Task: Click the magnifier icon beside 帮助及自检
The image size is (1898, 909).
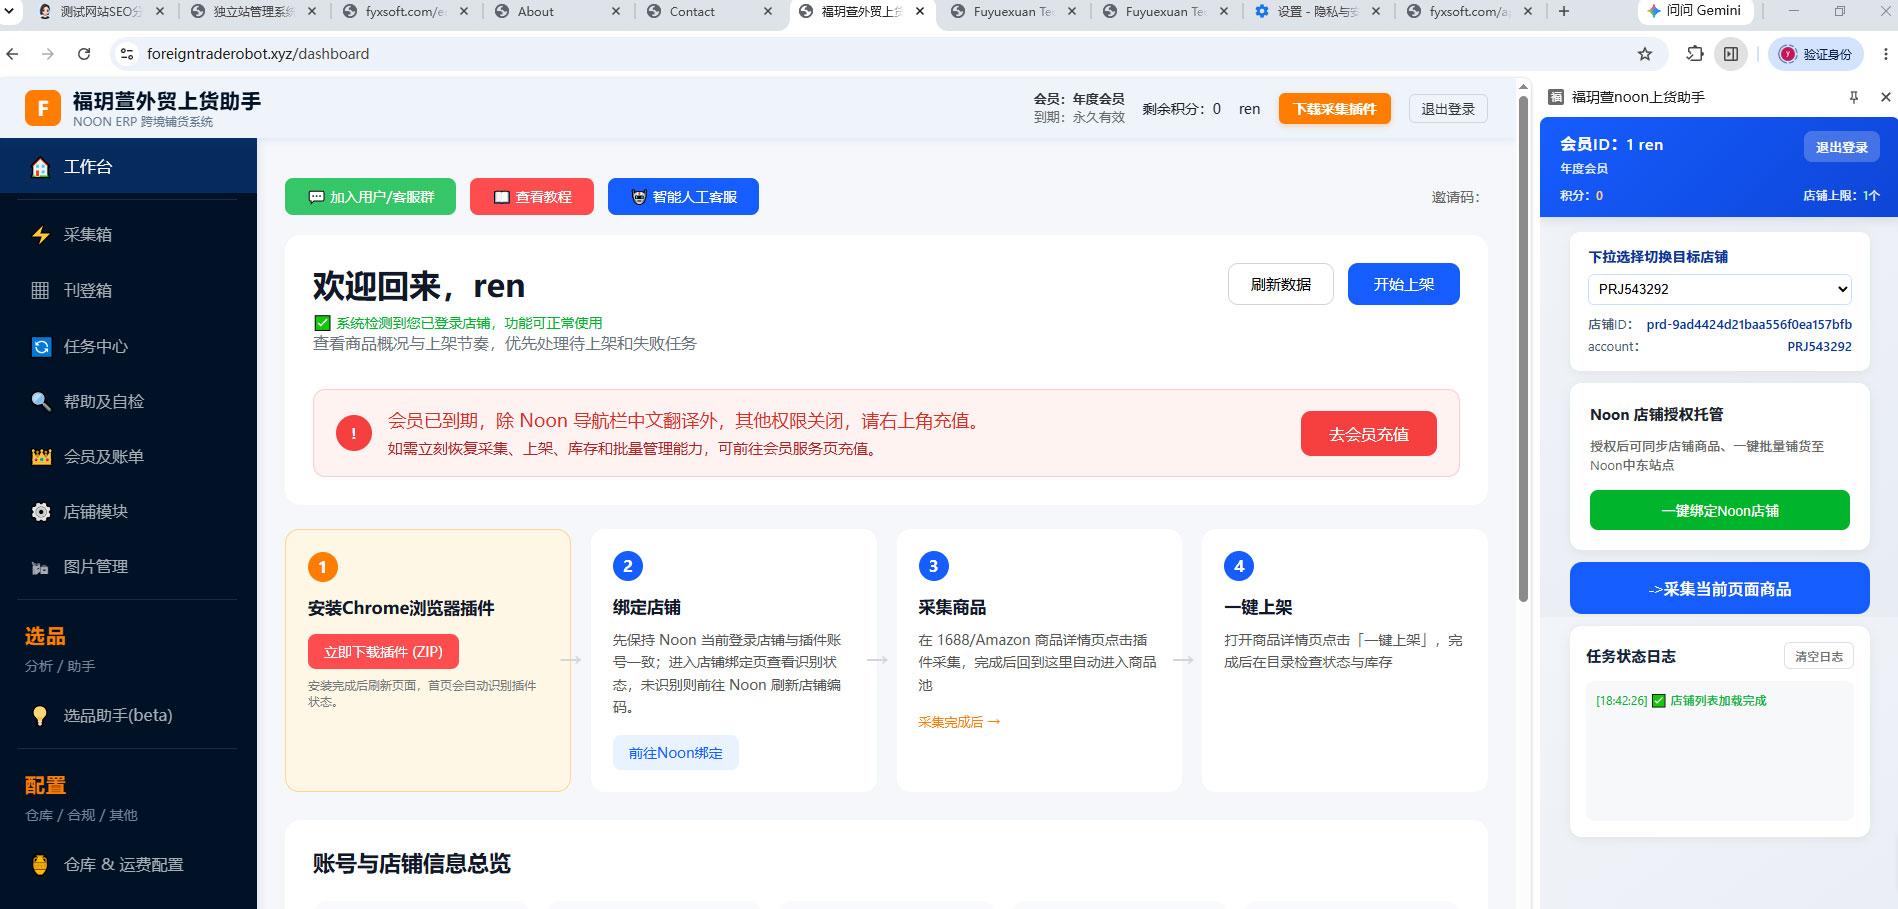Action: click(x=40, y=401)
